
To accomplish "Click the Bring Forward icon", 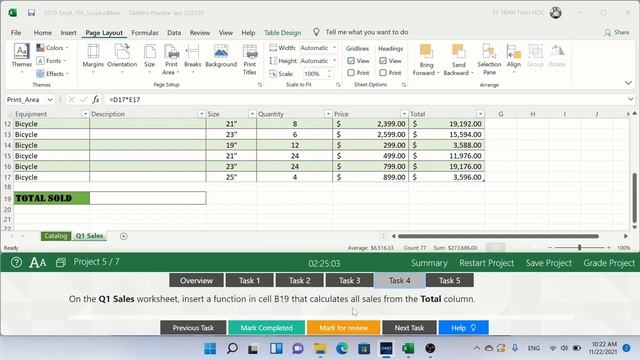I will tap(426, 51).
